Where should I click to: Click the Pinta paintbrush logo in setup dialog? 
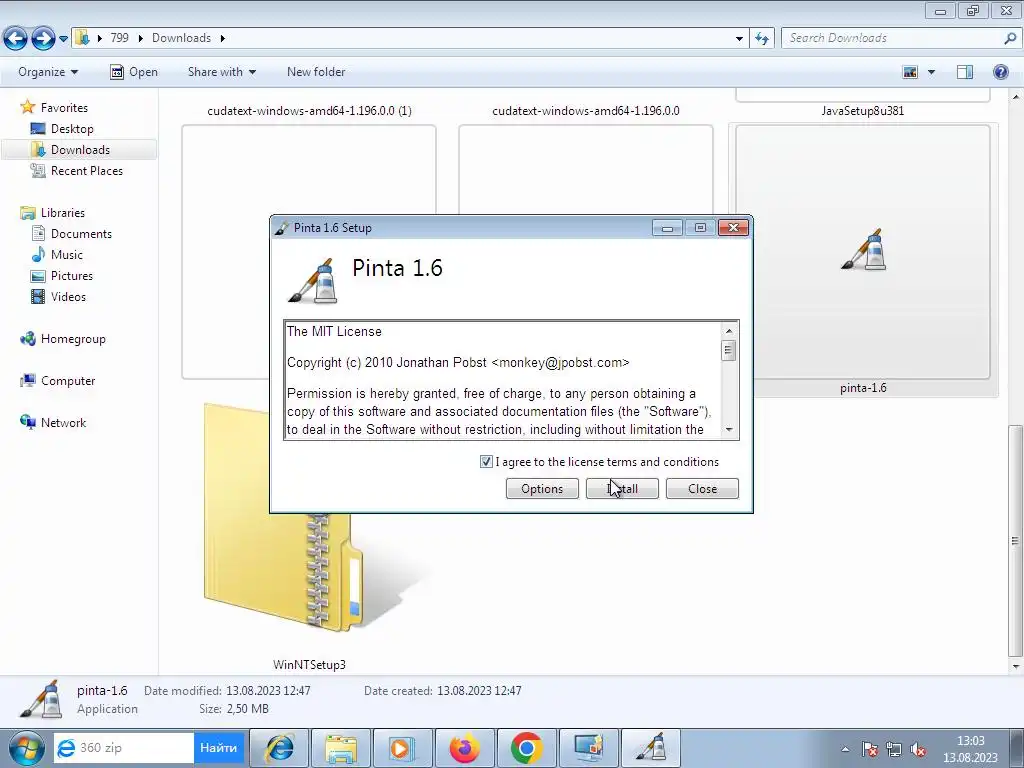point(313,281)
